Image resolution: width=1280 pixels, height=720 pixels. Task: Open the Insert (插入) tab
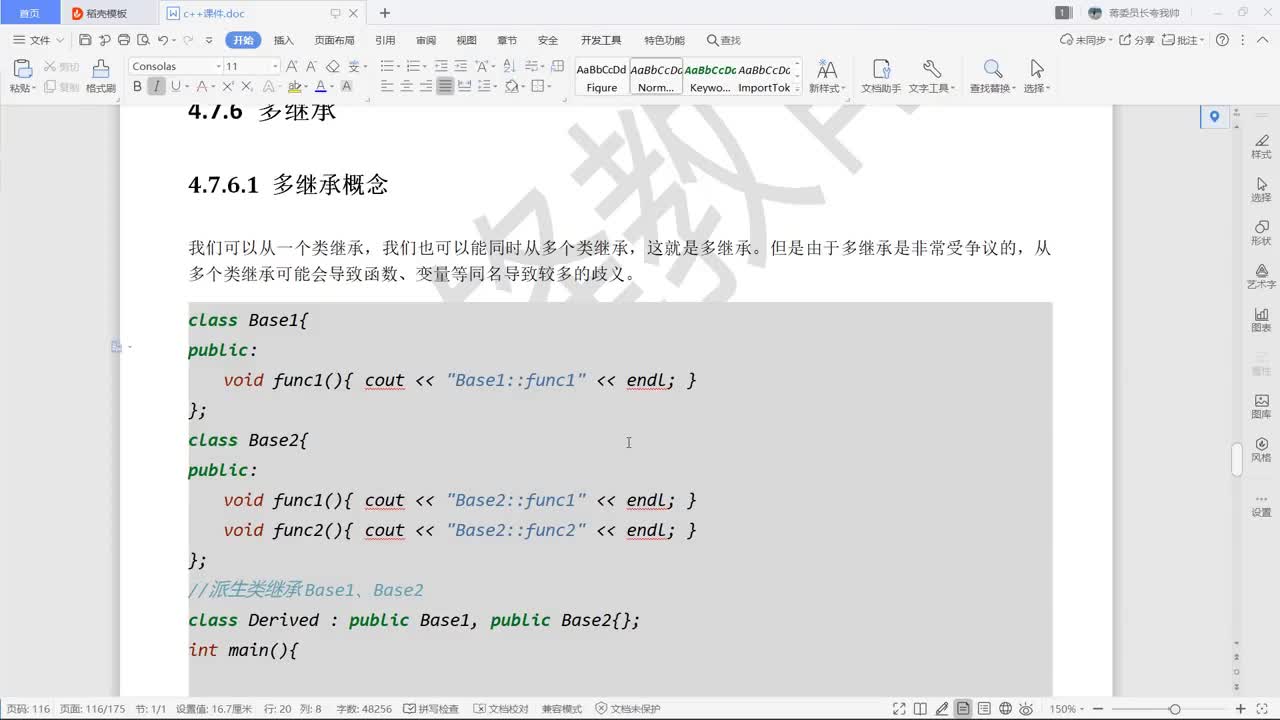point(284,40)
